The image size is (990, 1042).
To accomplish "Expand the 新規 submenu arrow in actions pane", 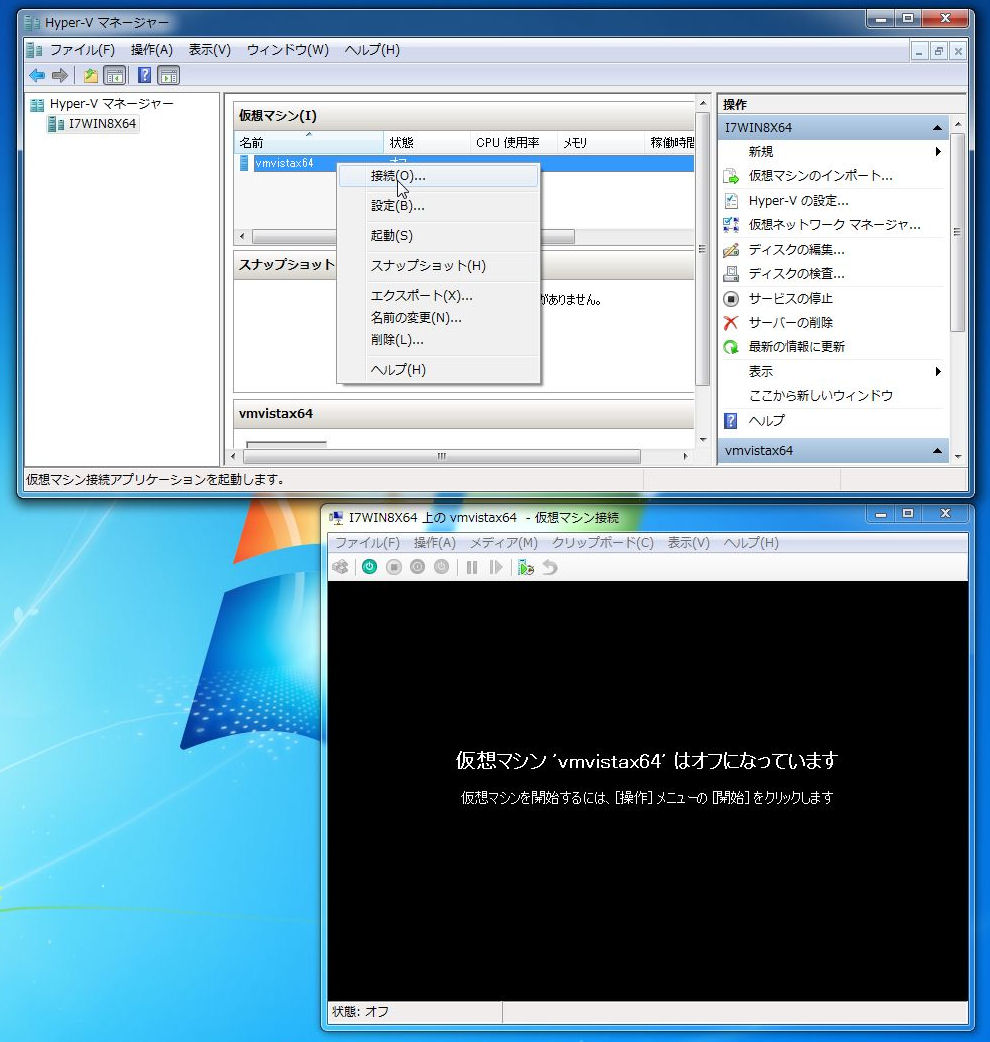I will click(938, 152).
